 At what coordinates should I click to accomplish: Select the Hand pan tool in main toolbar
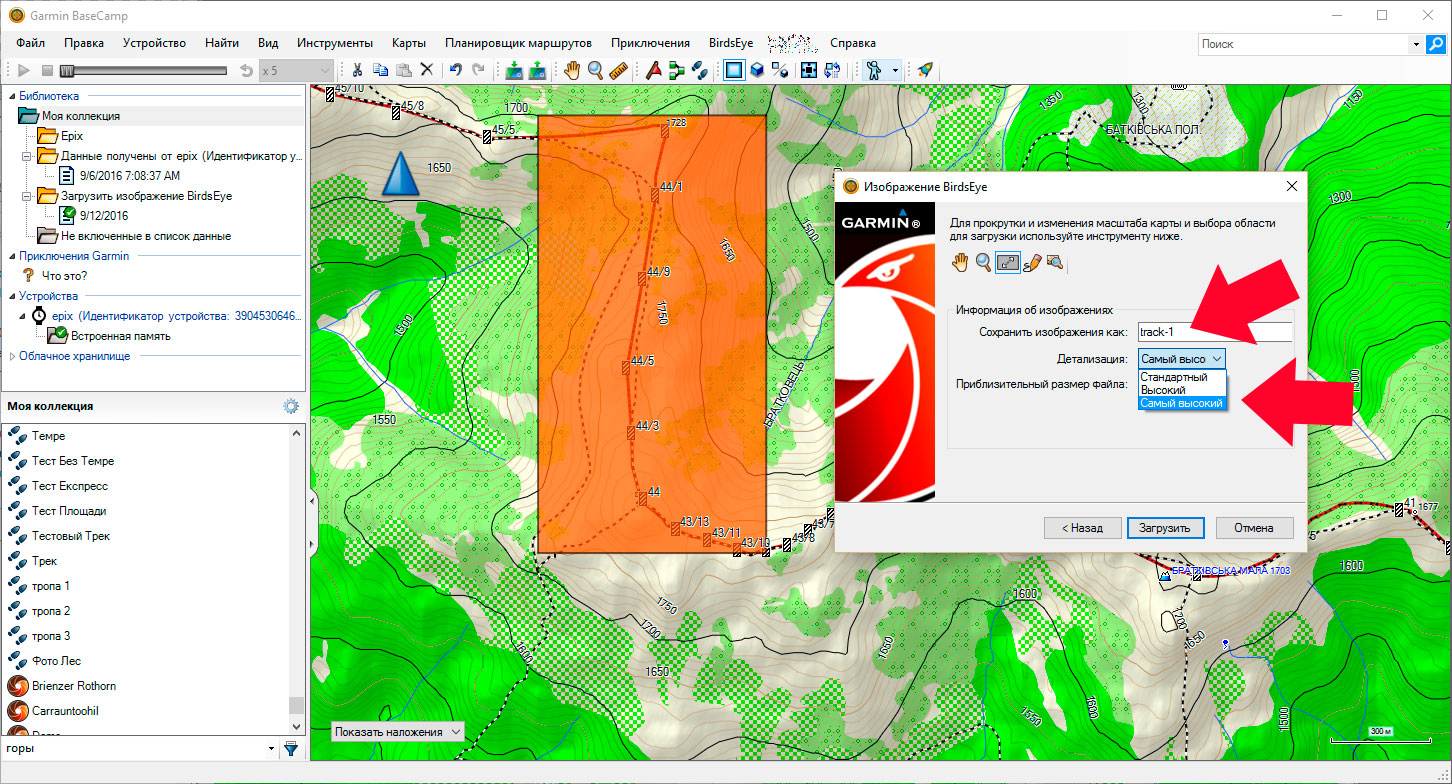click(572, 70)
